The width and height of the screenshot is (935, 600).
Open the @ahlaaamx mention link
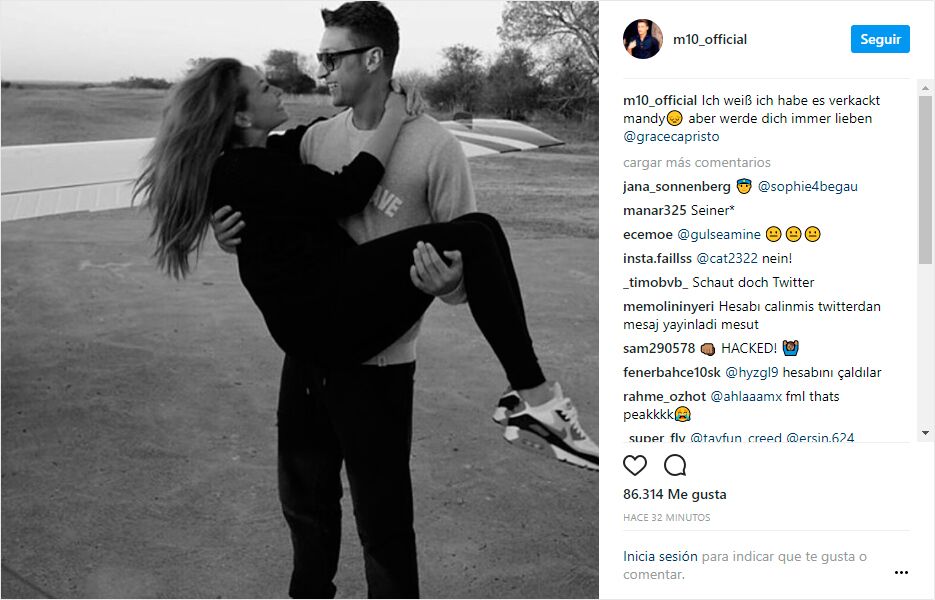coord(746,396)
